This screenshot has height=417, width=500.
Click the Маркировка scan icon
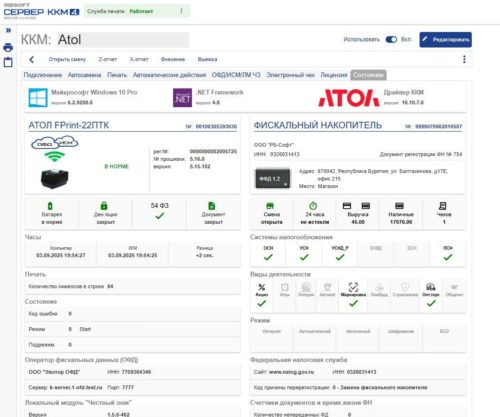coord(353,287)
